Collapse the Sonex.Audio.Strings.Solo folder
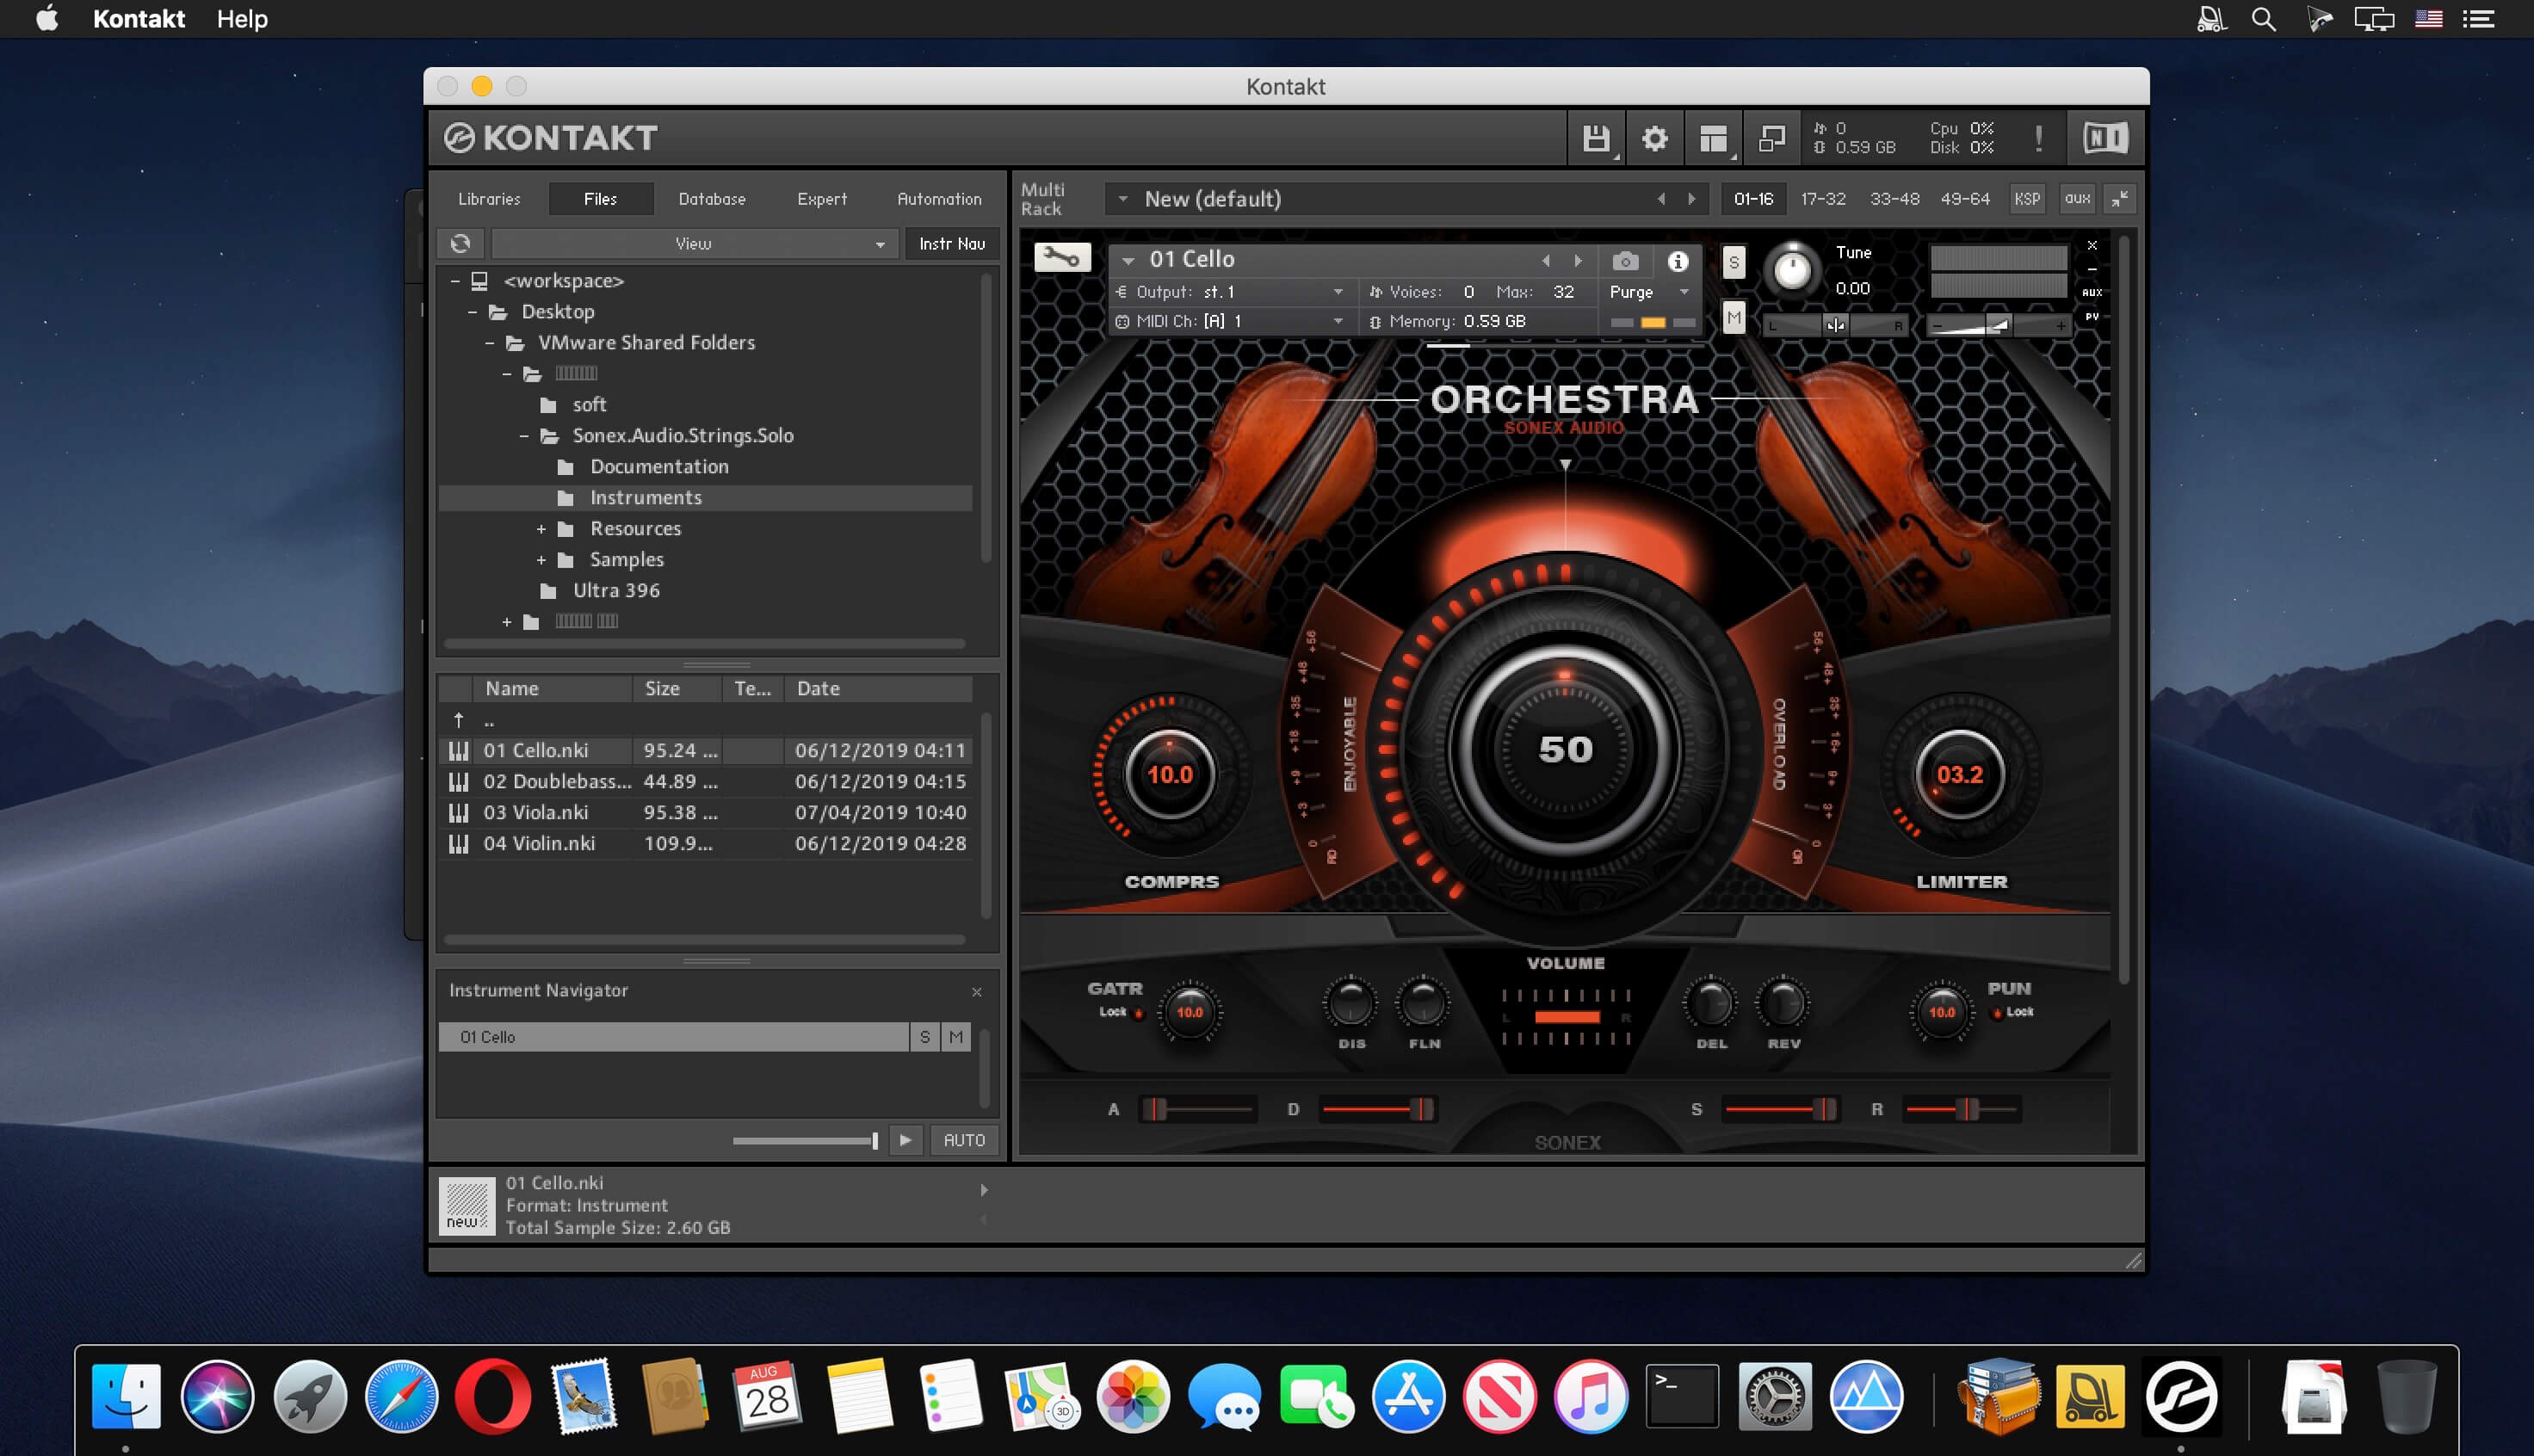 pyautogui.click(x=523, y=436)
